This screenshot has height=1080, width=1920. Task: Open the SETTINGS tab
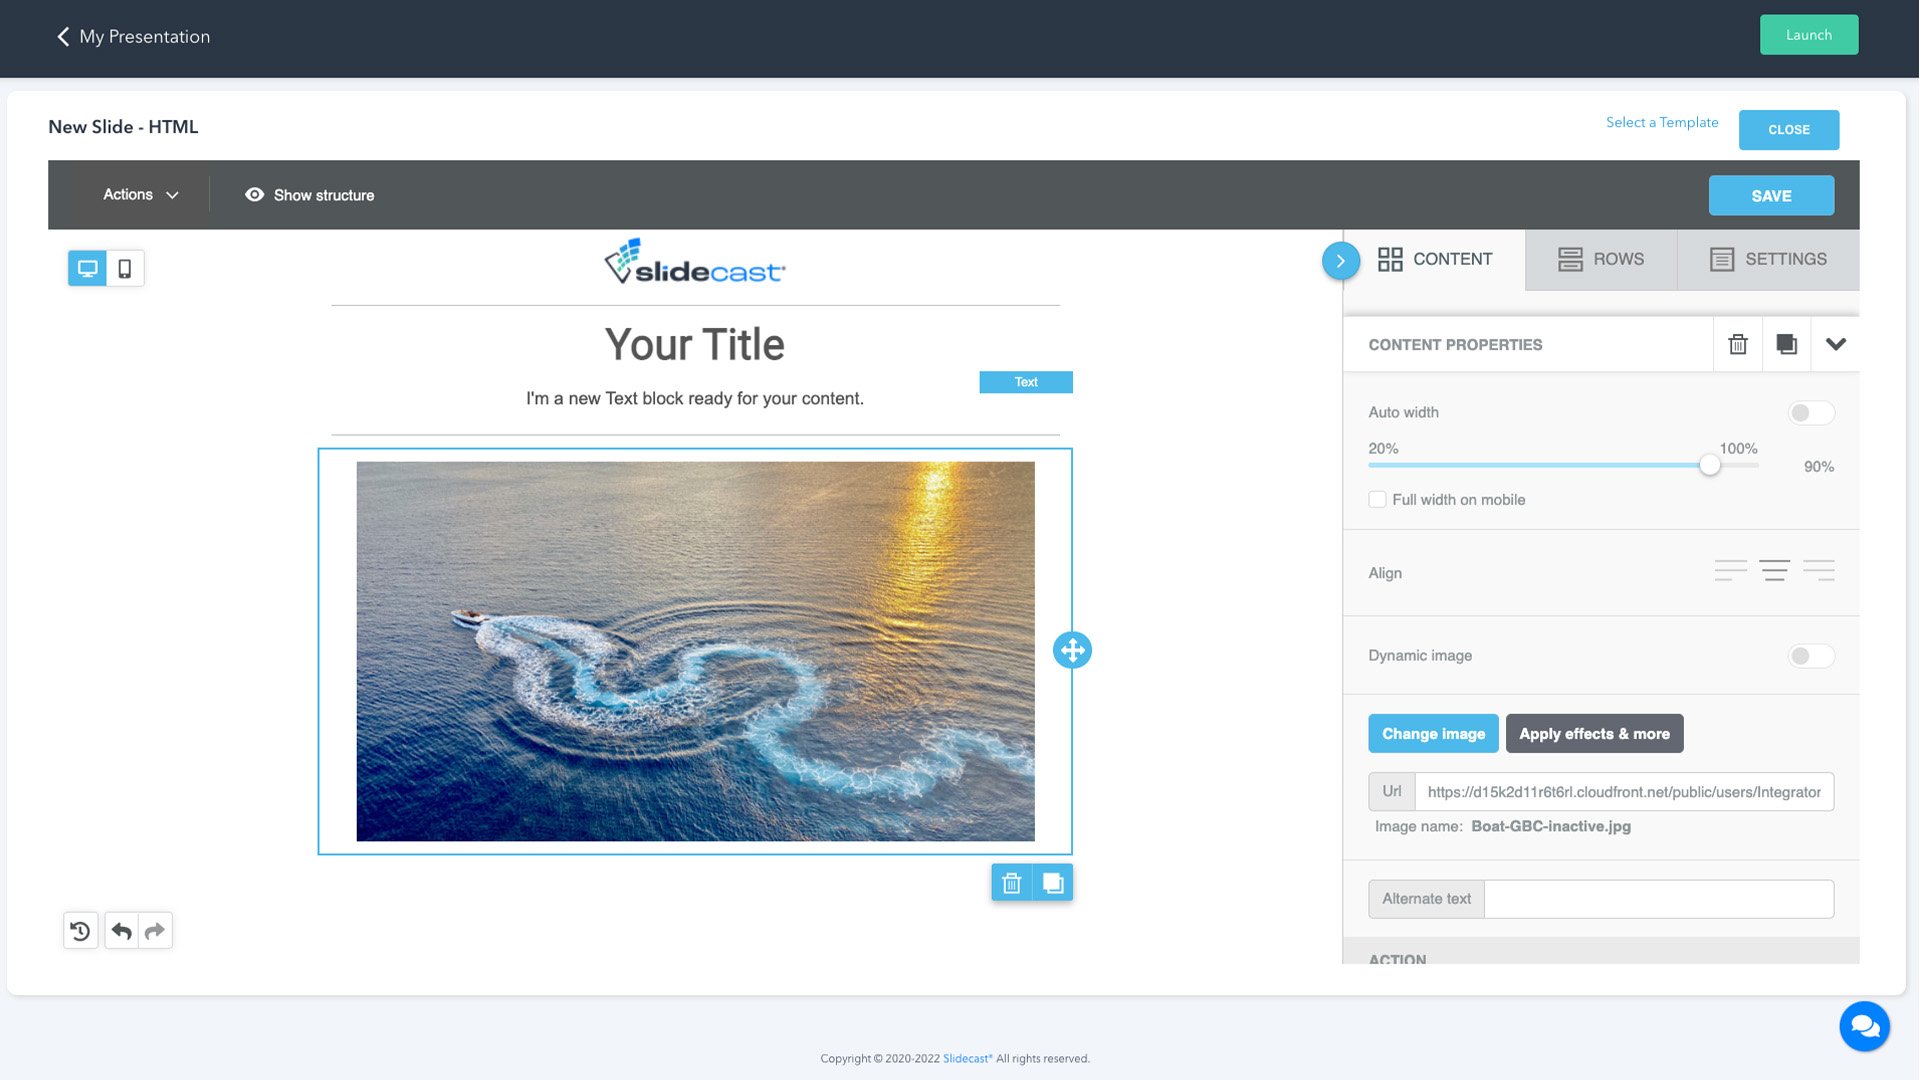(x=1768, y=259)
